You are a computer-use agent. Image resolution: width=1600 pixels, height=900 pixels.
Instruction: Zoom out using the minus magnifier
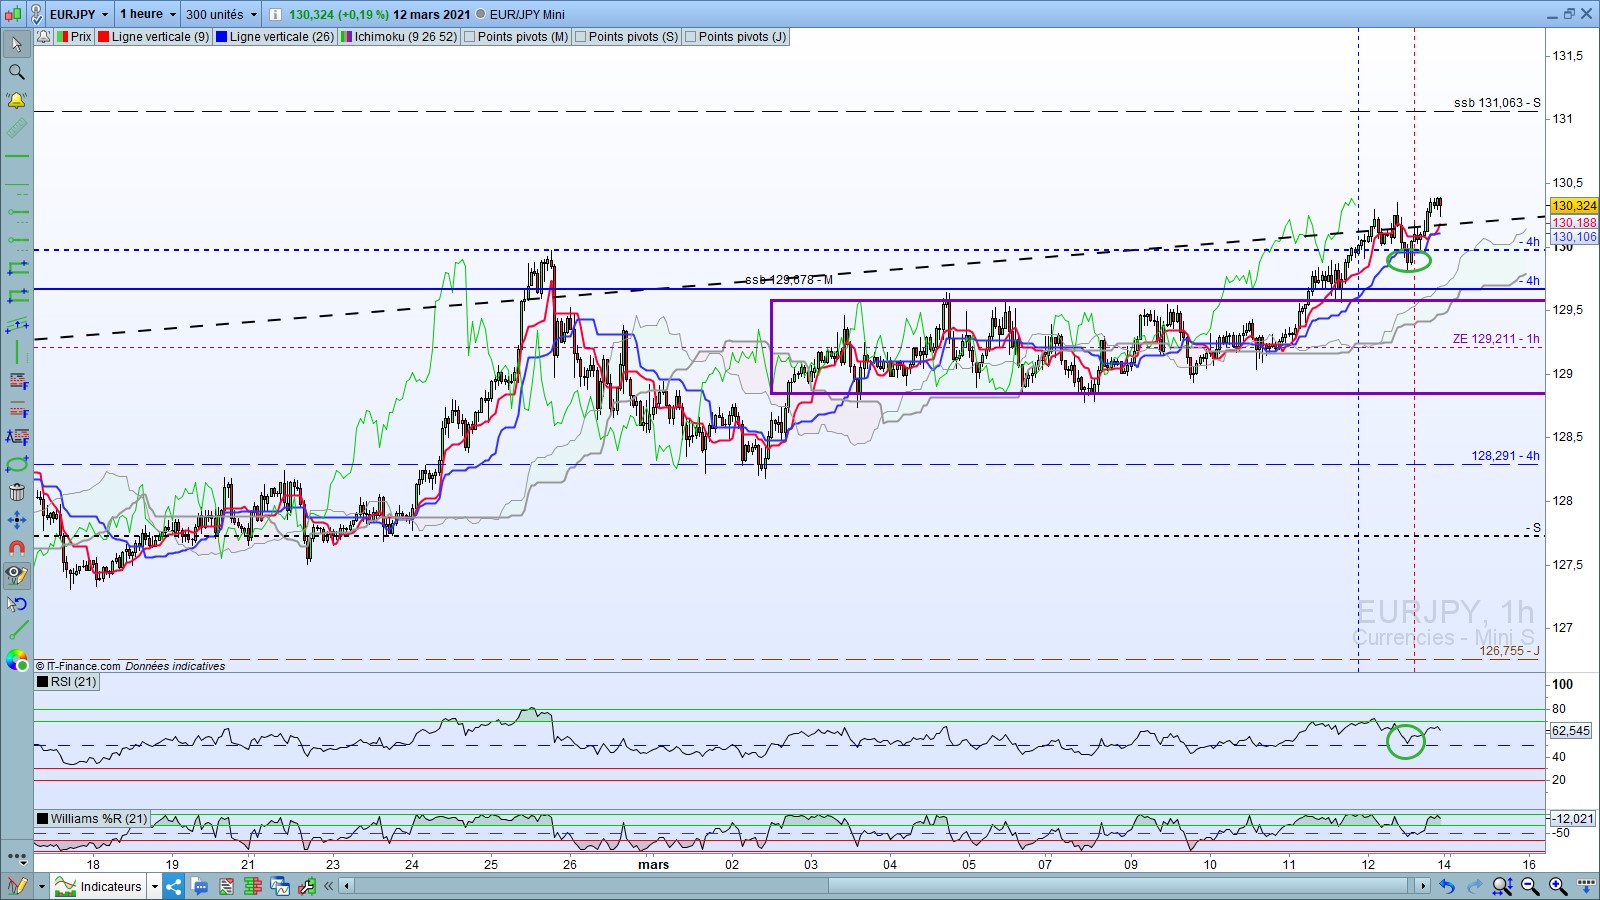[x=1530, y=886]
